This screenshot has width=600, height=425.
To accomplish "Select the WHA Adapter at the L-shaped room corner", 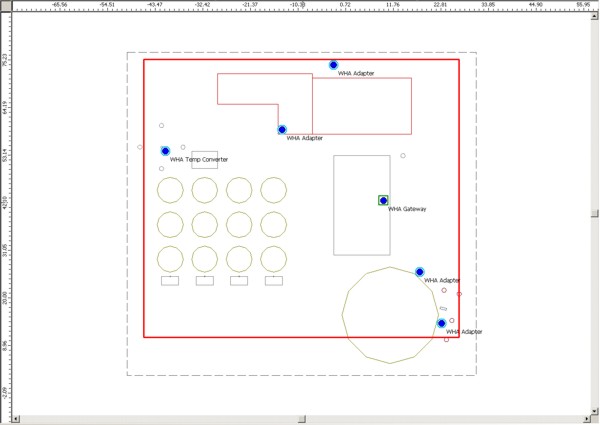I will tap(282, 130).
